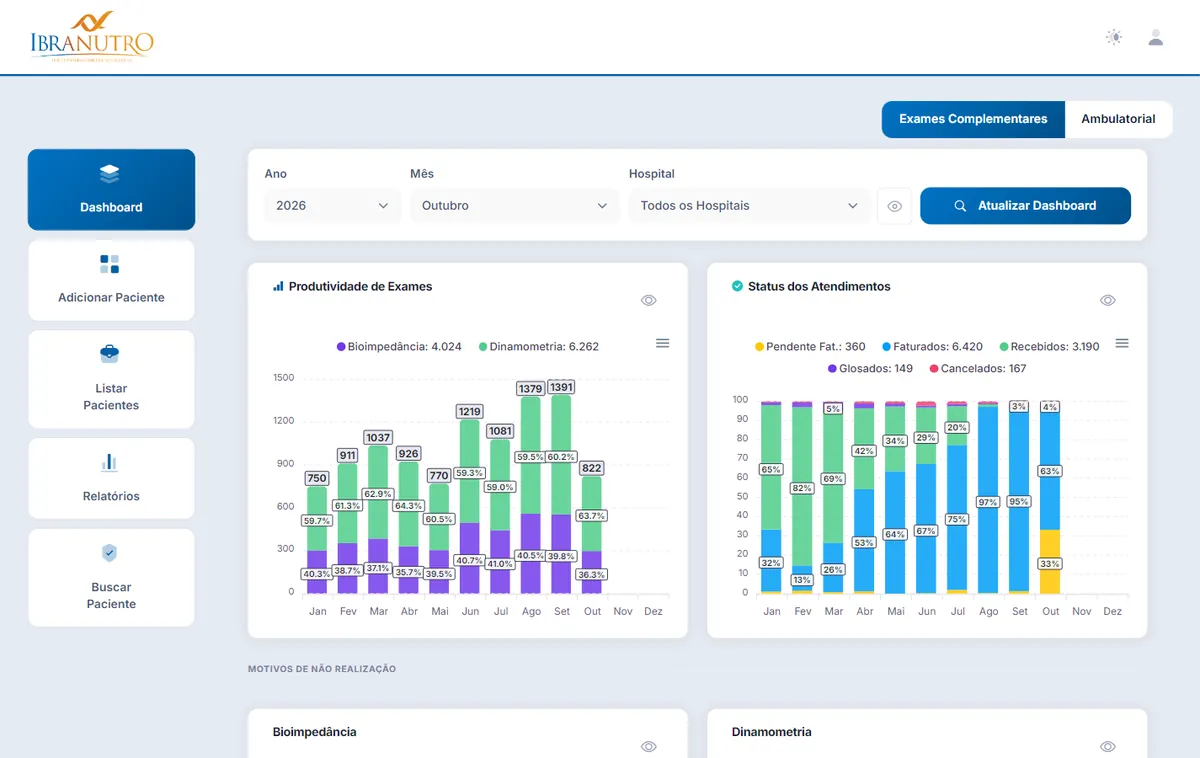
Task: Click the Jan status bar showing 65%
Action: [771, 468]
